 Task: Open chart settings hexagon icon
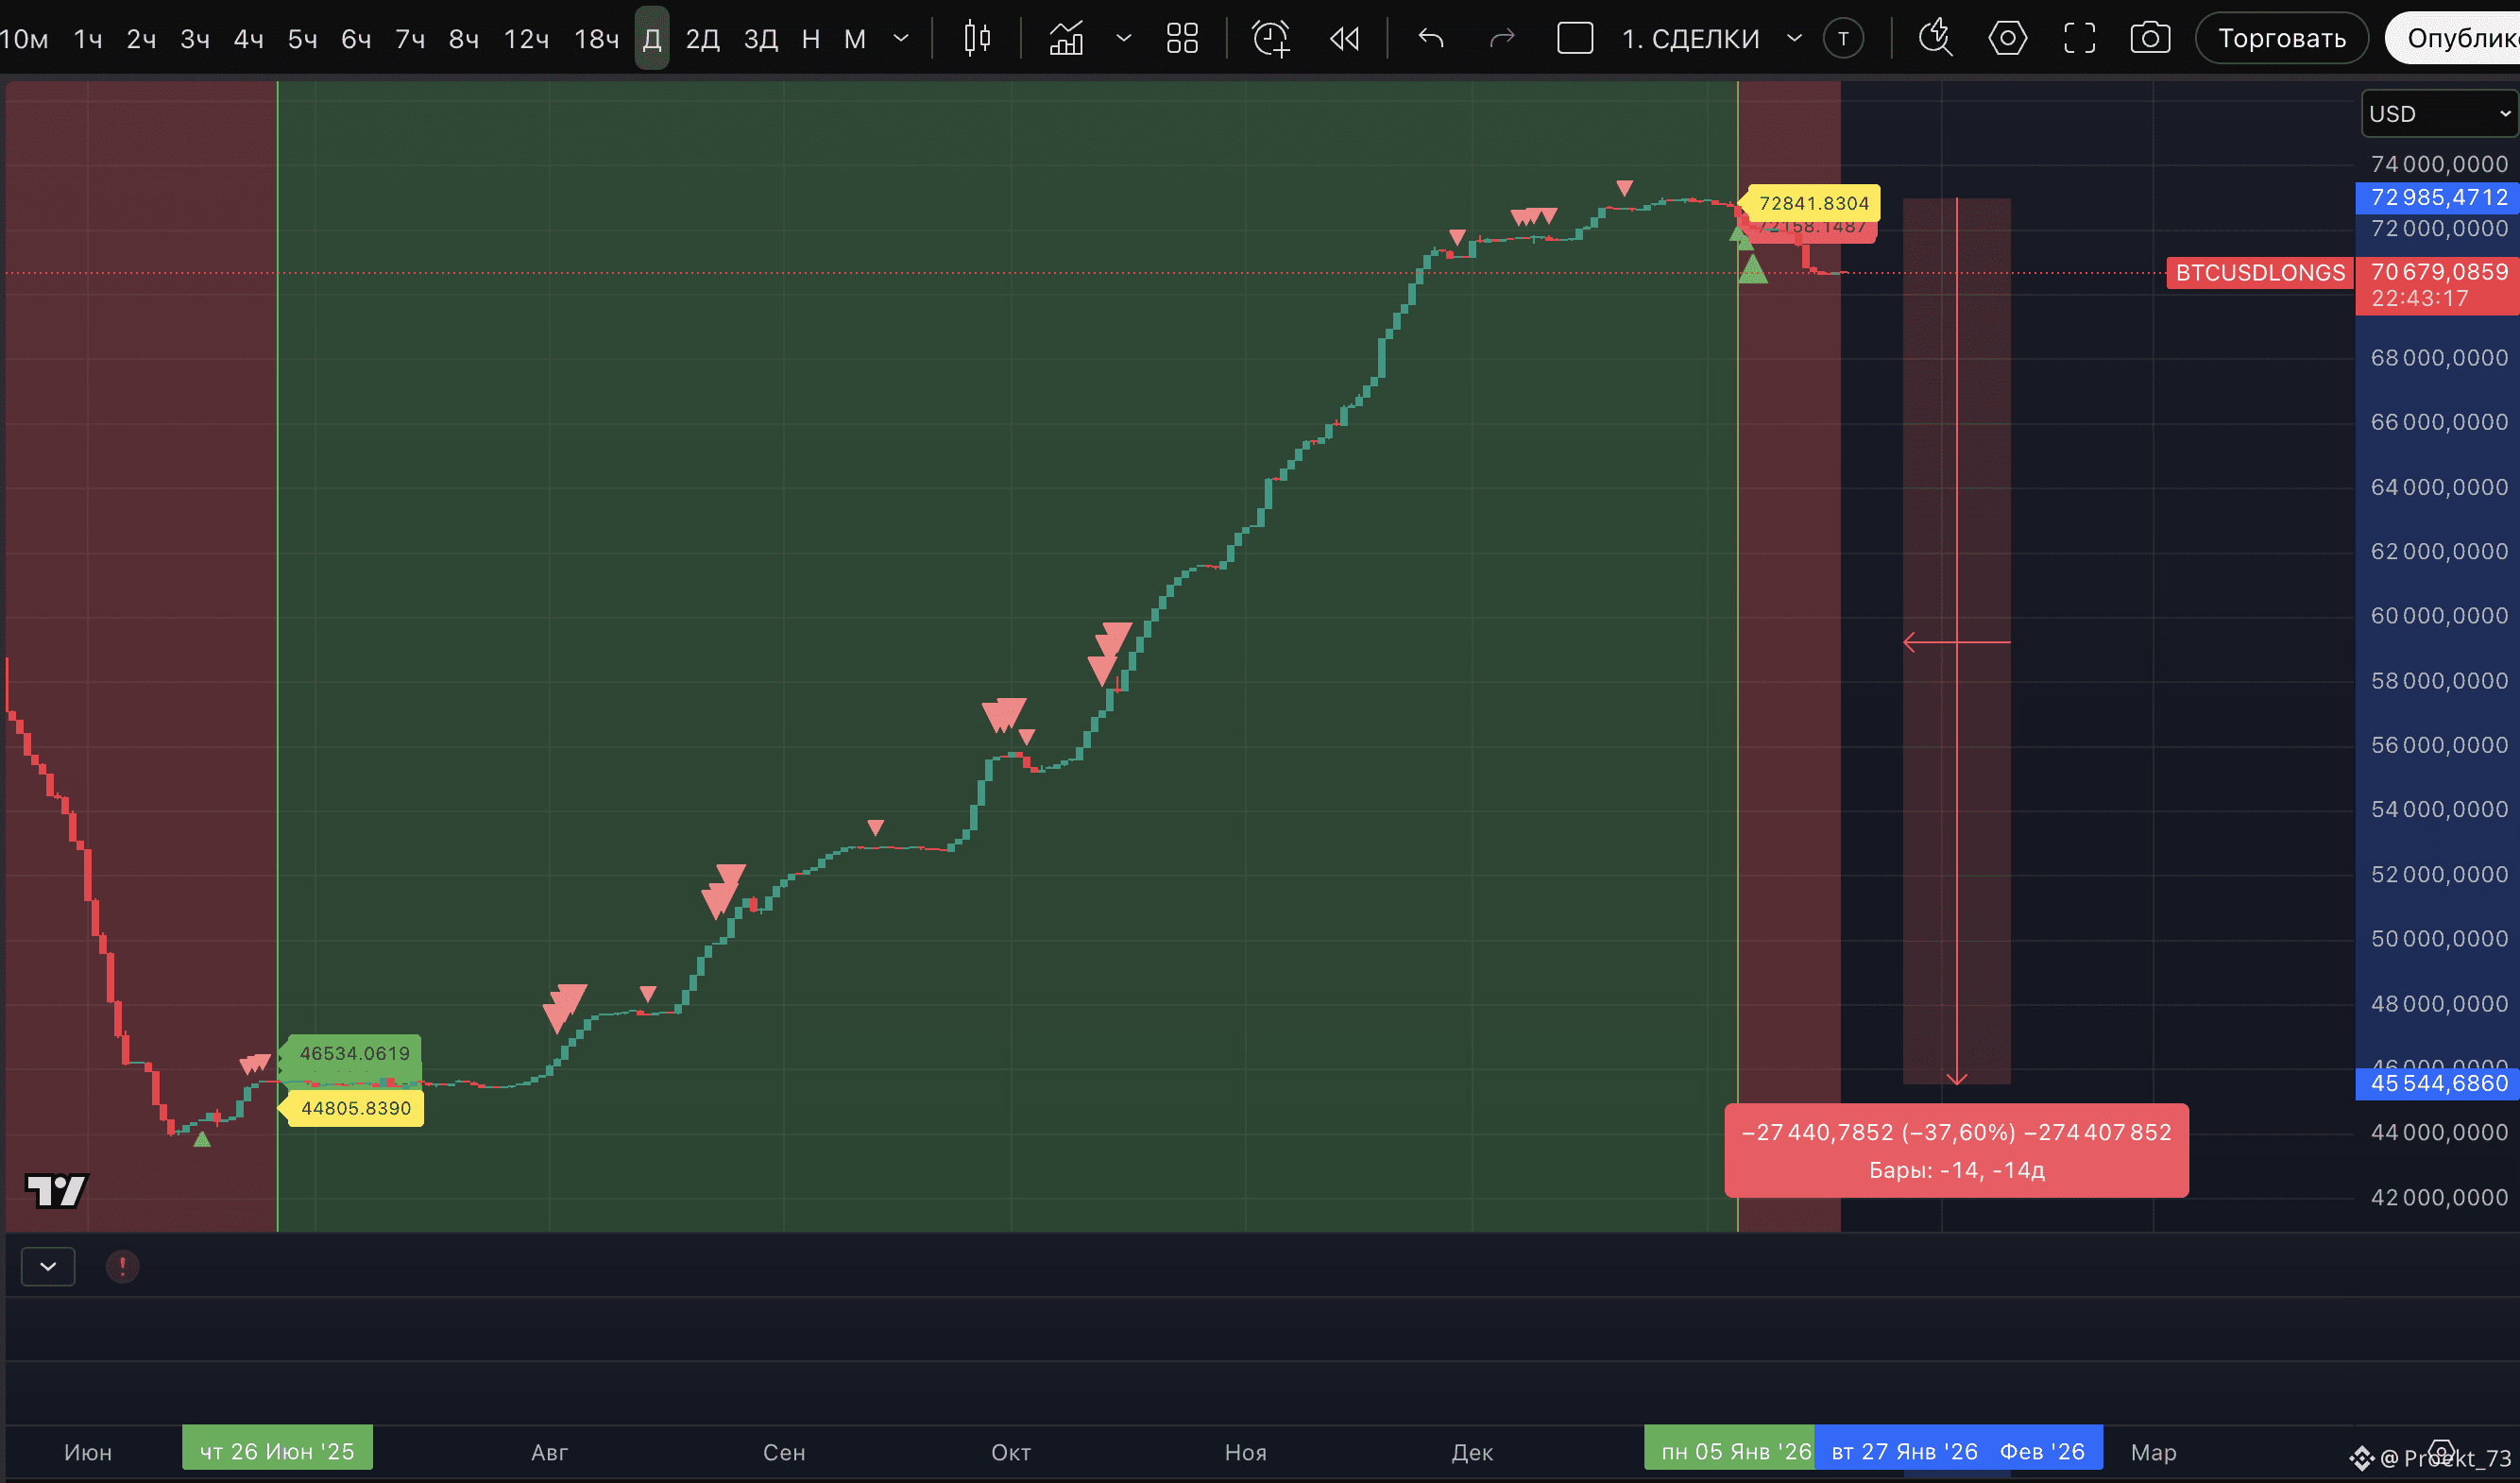coord(2007,39)
